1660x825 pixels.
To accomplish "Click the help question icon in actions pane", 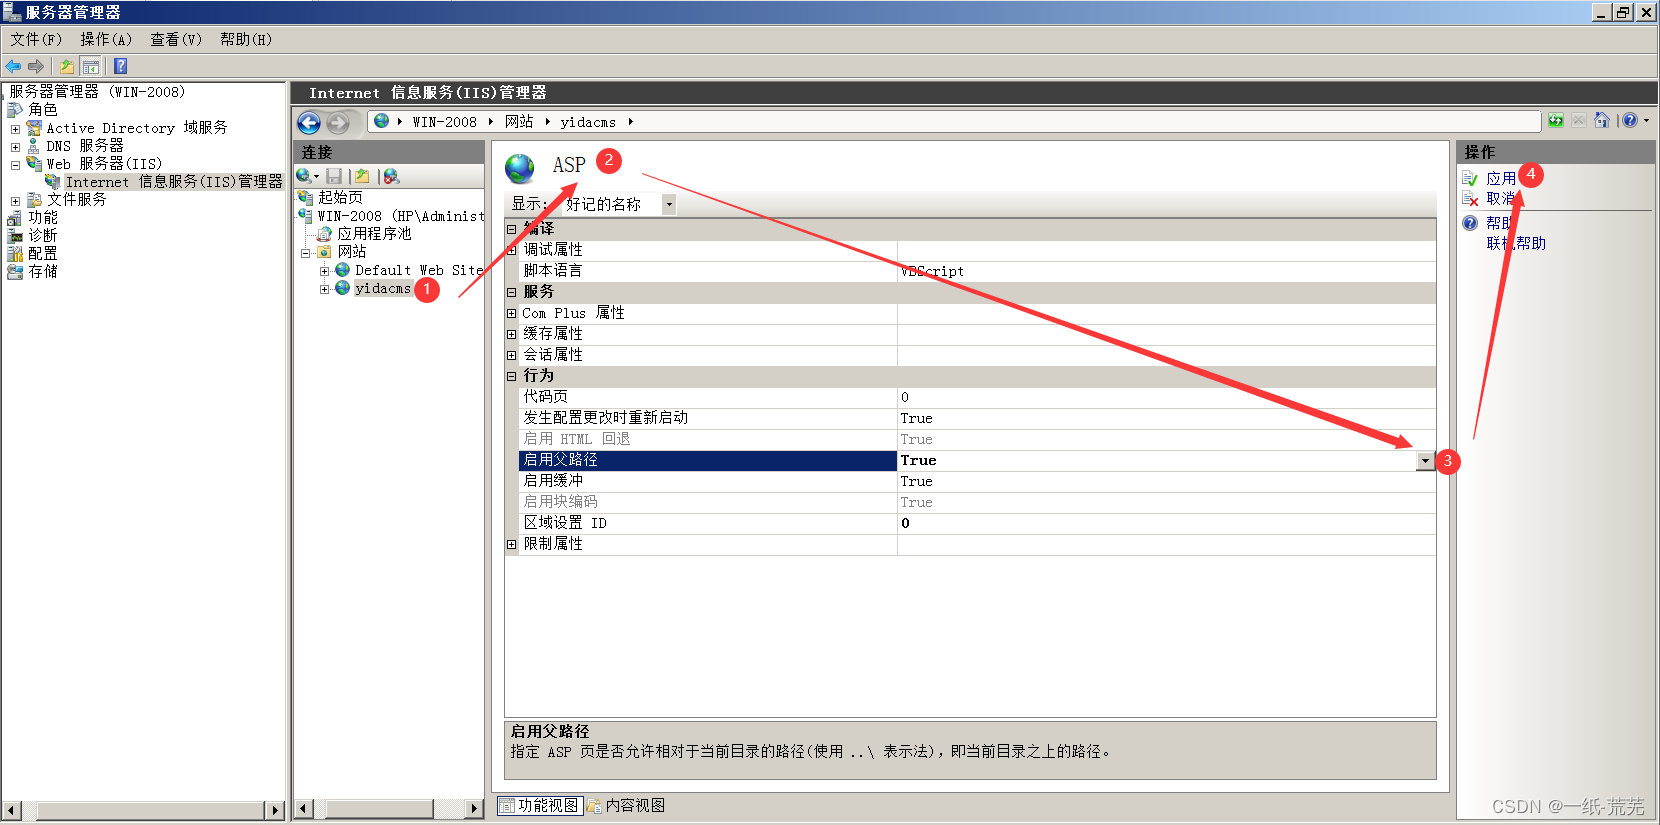I will pos(1470,223).
